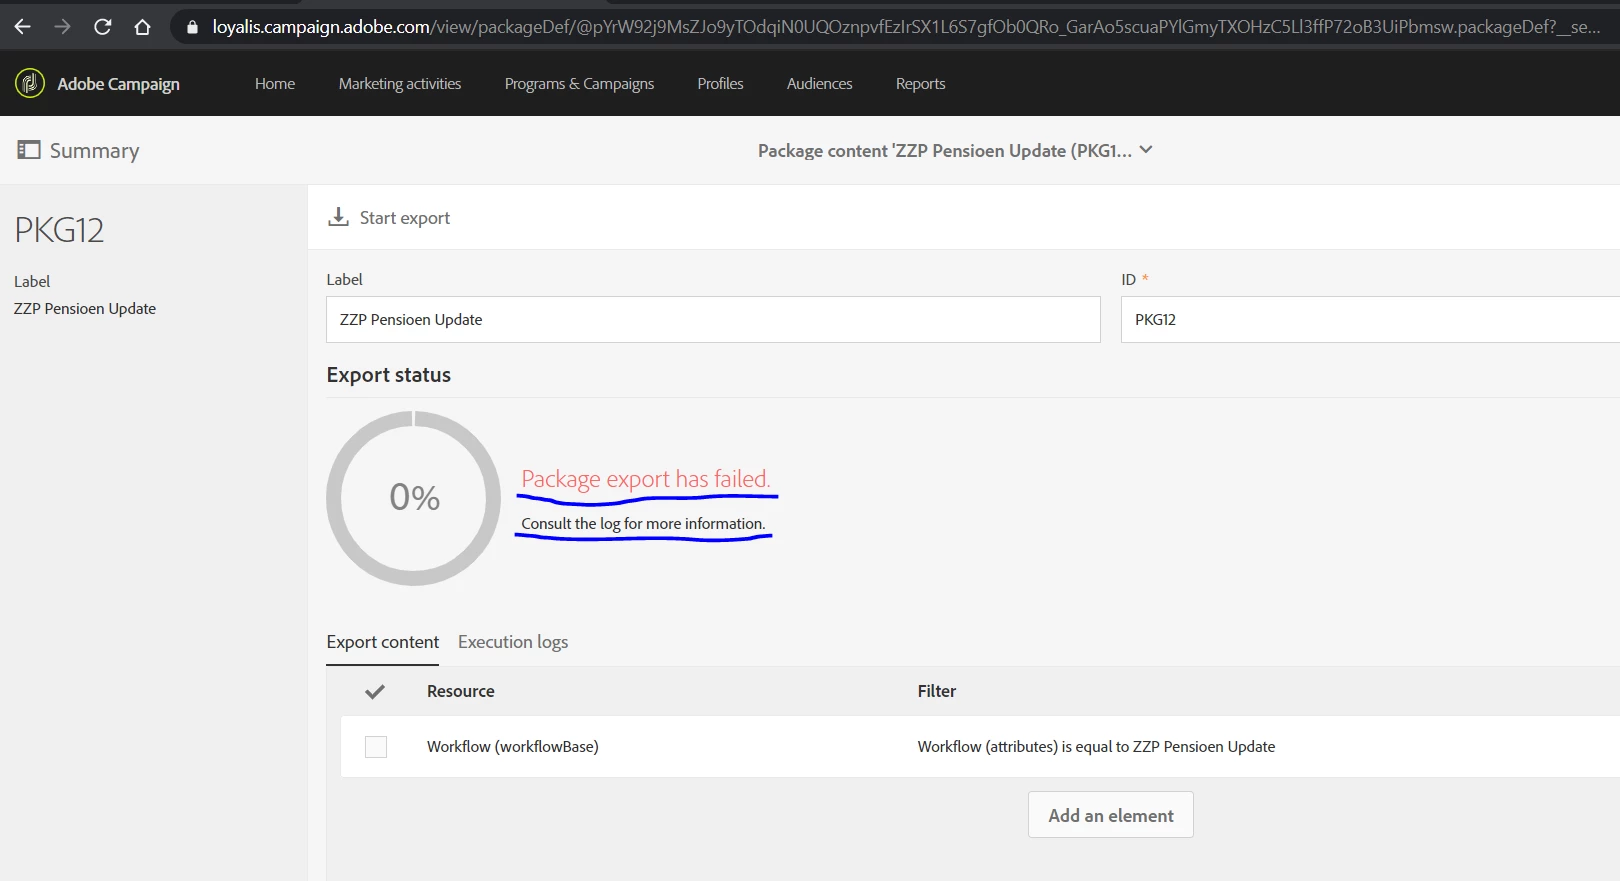Click the Resource column header
The height and width of the screenshot is (881, 1620).
(x=460, y=691)
